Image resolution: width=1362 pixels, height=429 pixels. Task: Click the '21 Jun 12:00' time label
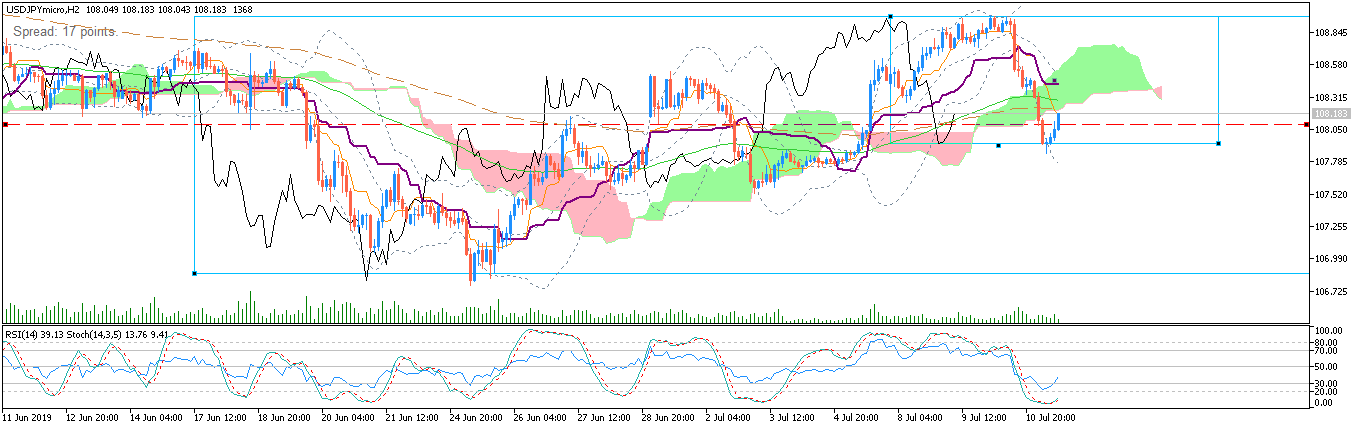(x=410, y=416)
